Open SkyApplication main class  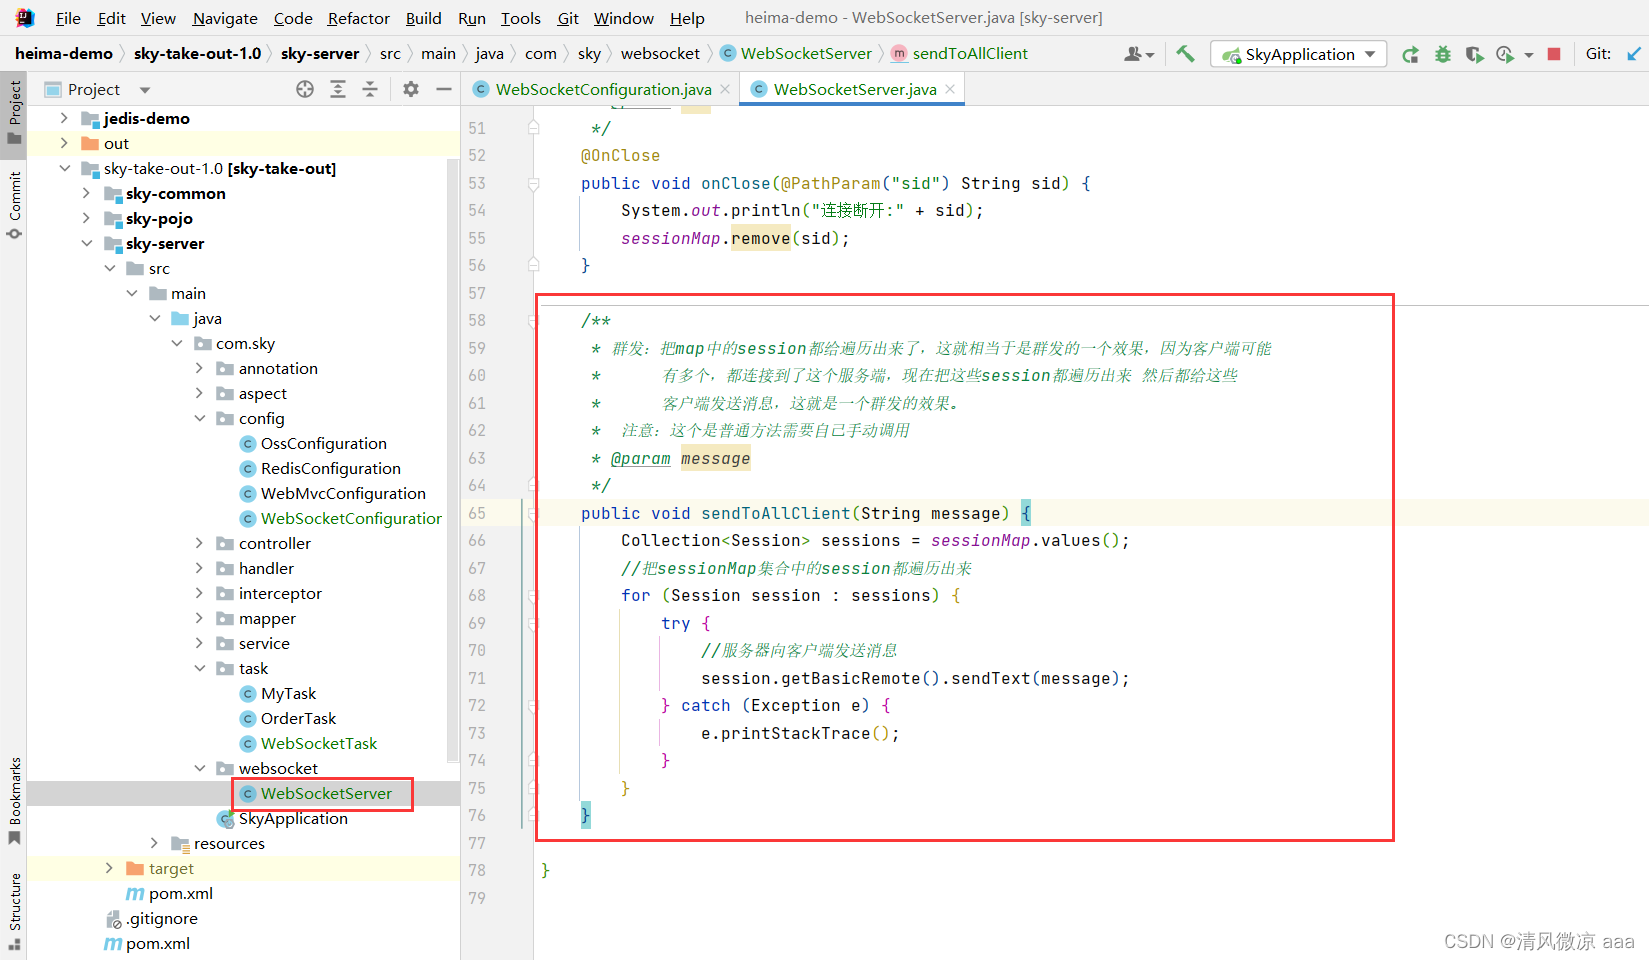click(x=293, y=818)
